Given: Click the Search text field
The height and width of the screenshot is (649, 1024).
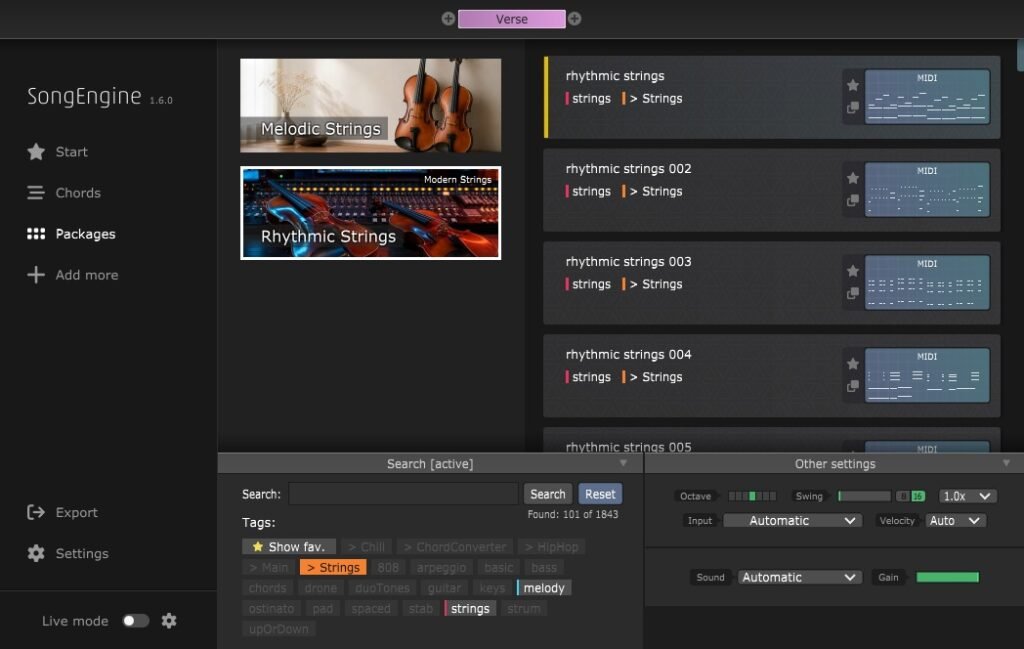Looking at the screenshot, I should point(404,494).
